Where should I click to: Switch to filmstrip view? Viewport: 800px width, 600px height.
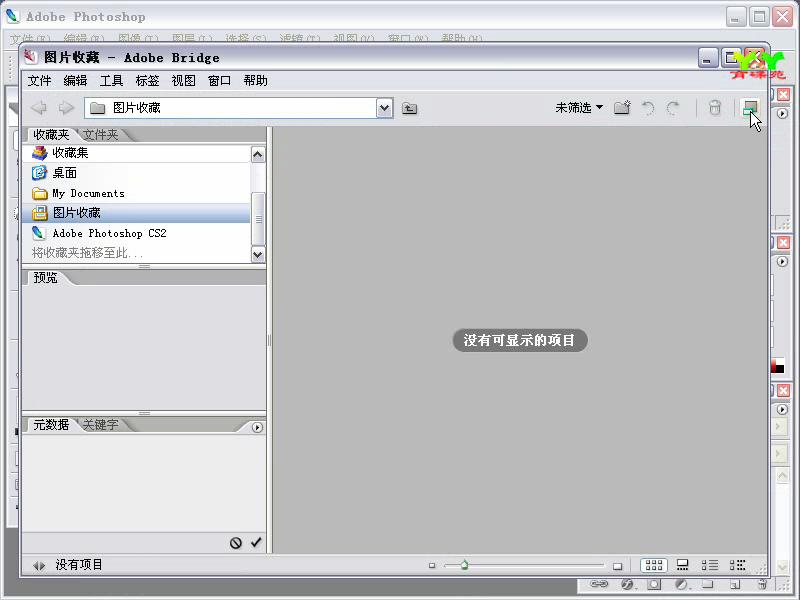pyautogui.click(x=682, y=565)
